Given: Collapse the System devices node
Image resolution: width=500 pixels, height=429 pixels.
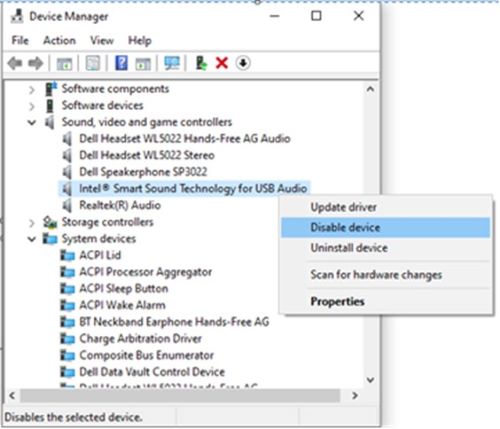Looking at the screenshot, I should (x=32, y=239).
